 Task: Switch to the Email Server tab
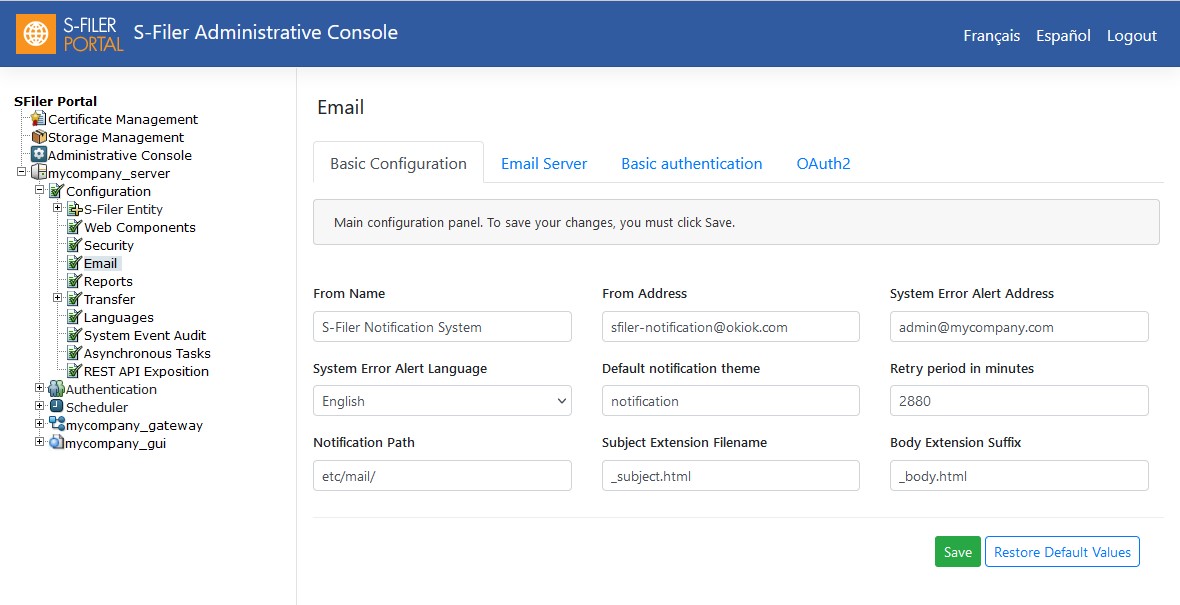tap(544, 163)
